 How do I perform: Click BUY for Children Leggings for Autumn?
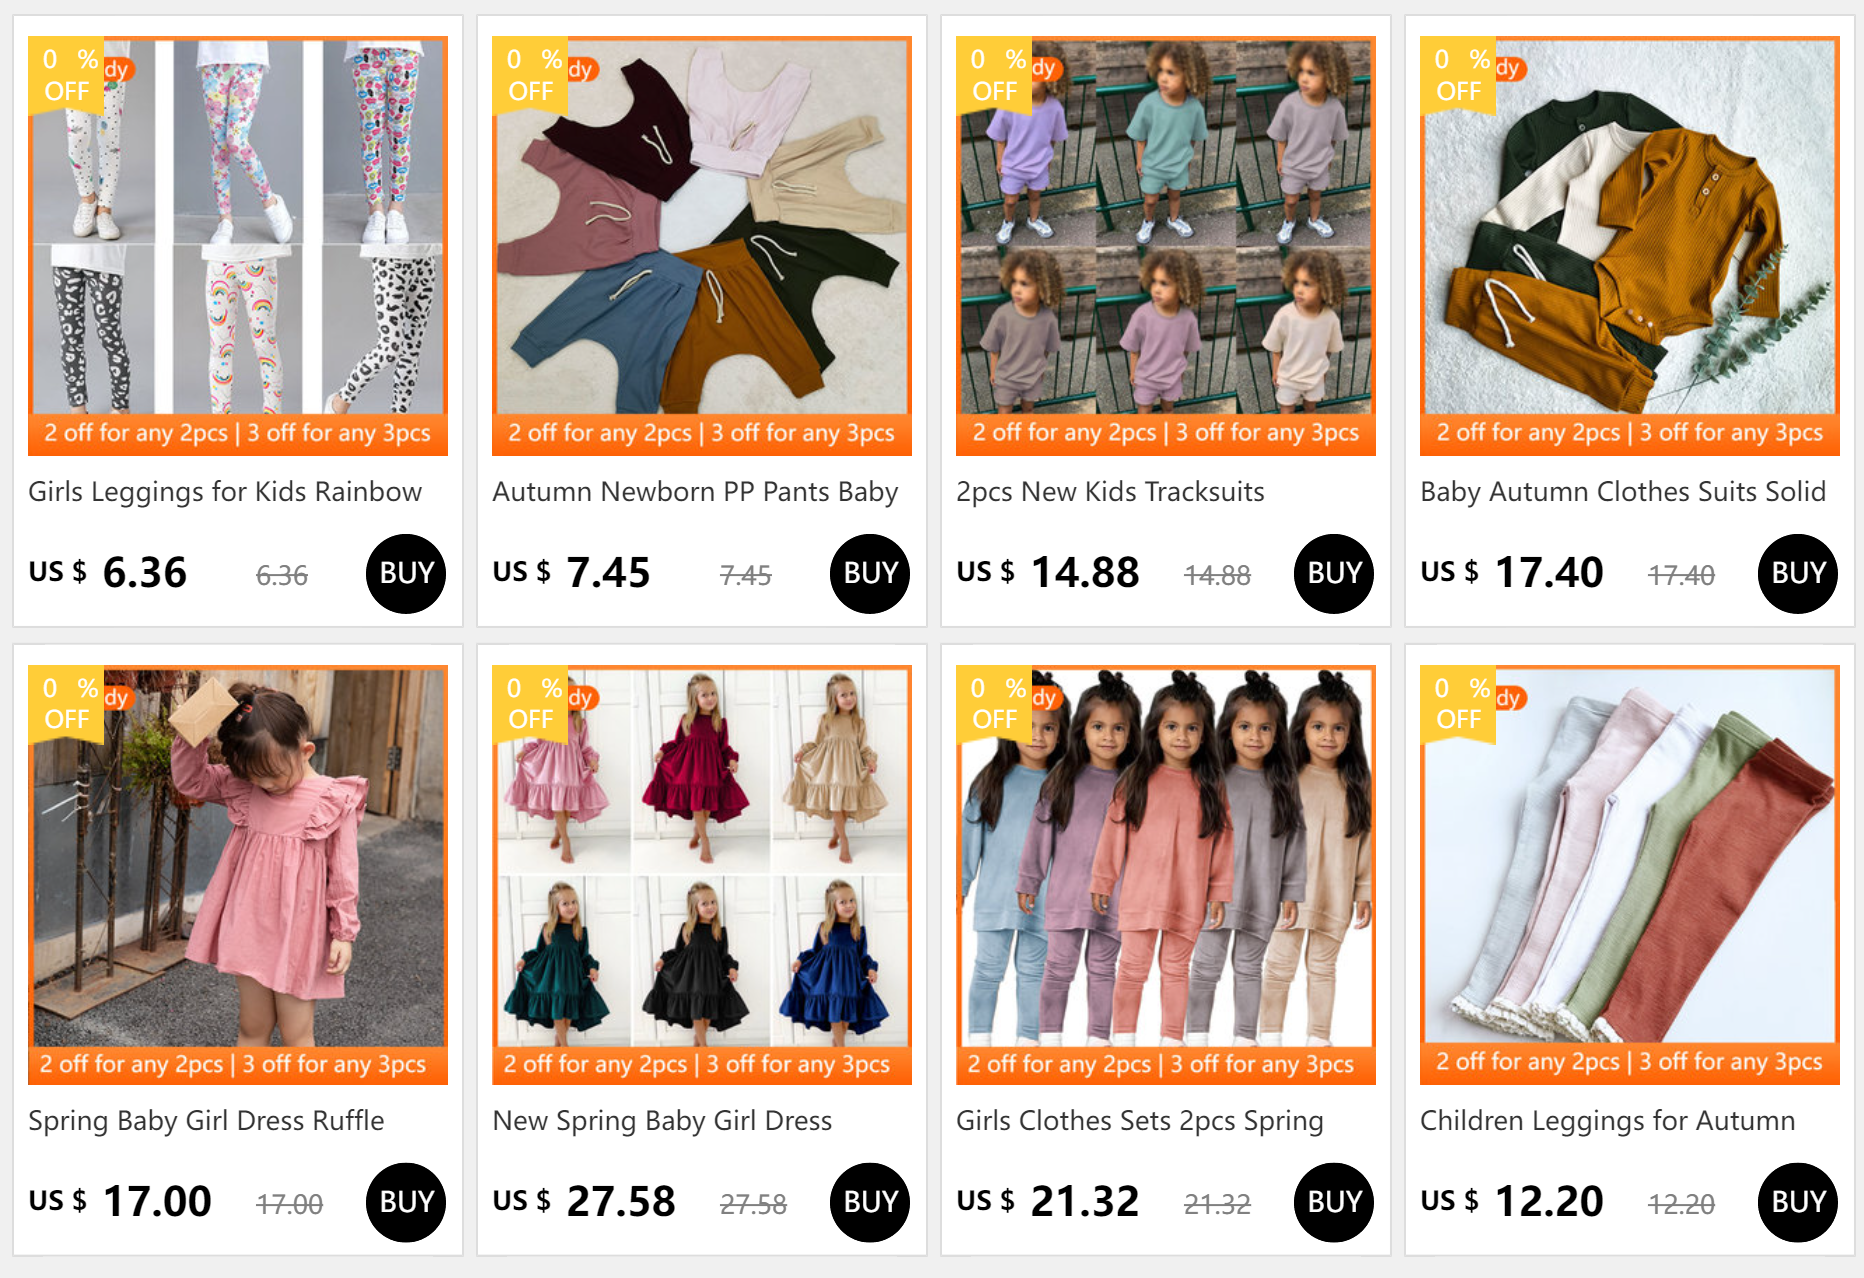coord(1798,1202)
